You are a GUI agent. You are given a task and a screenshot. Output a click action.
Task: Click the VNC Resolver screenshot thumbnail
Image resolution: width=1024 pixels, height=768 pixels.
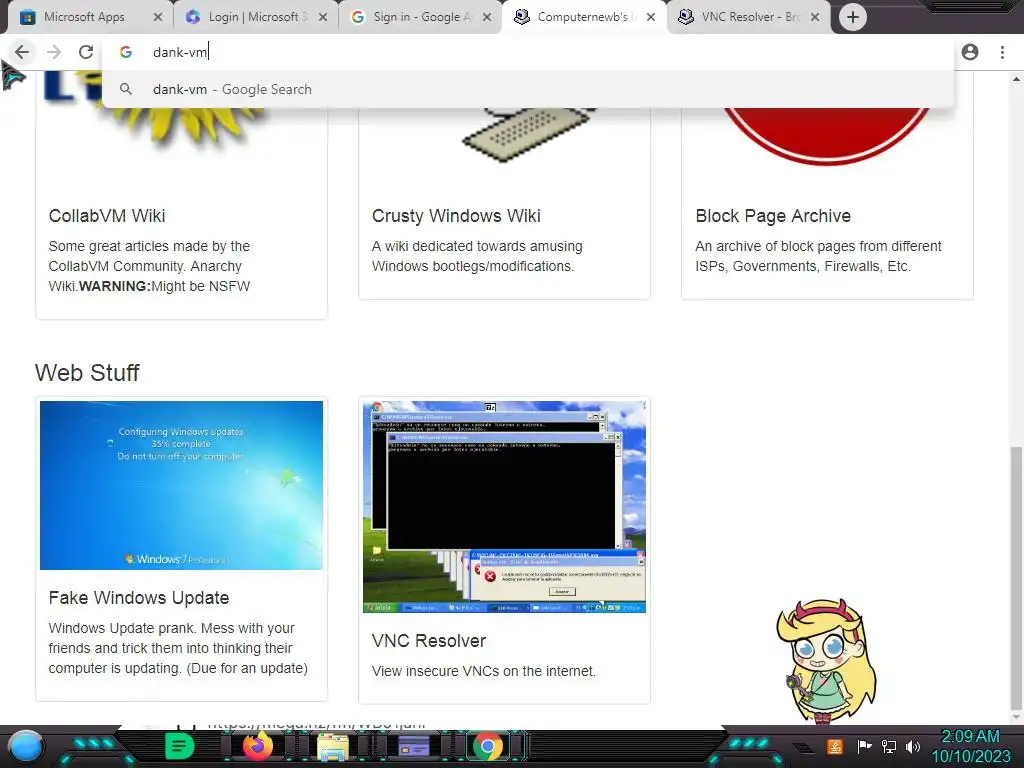(x=504, y=507)
